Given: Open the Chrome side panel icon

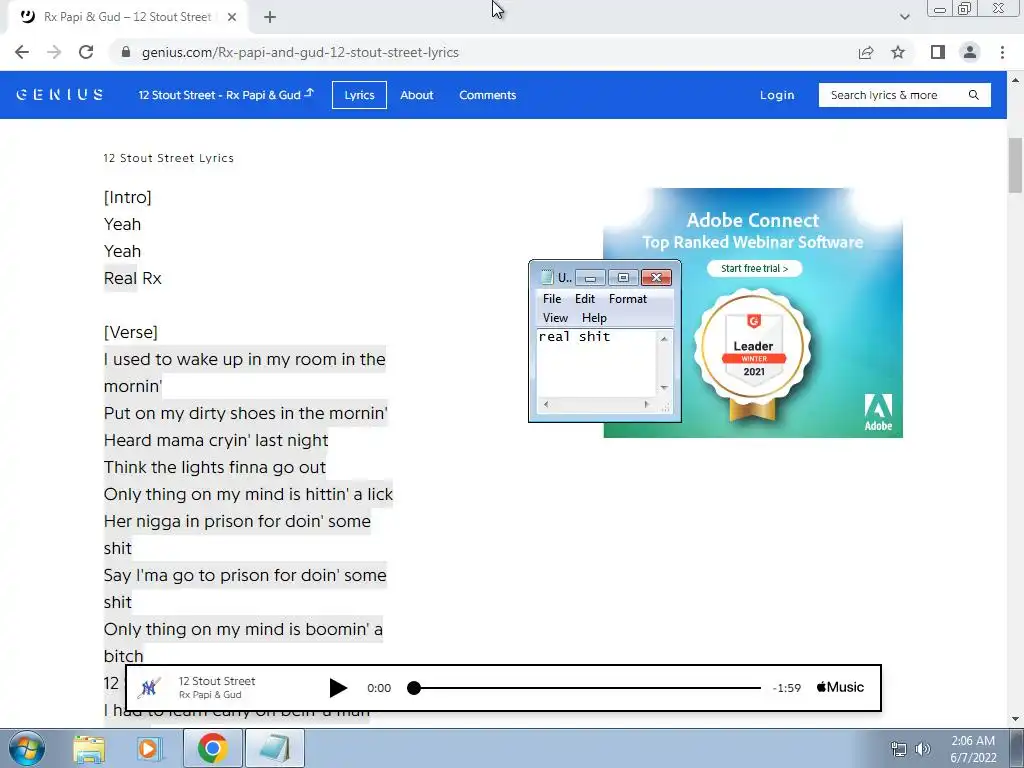Looking at the screenshot, I should pos(938,52).
